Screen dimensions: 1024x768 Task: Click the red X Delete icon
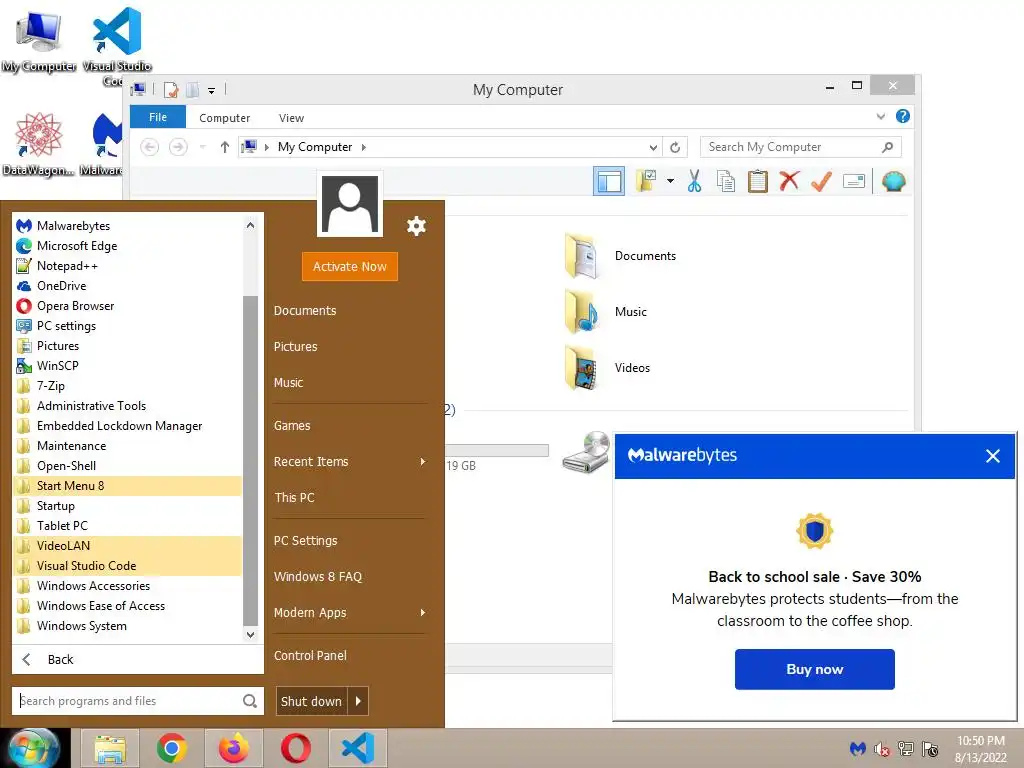(789, 181)
